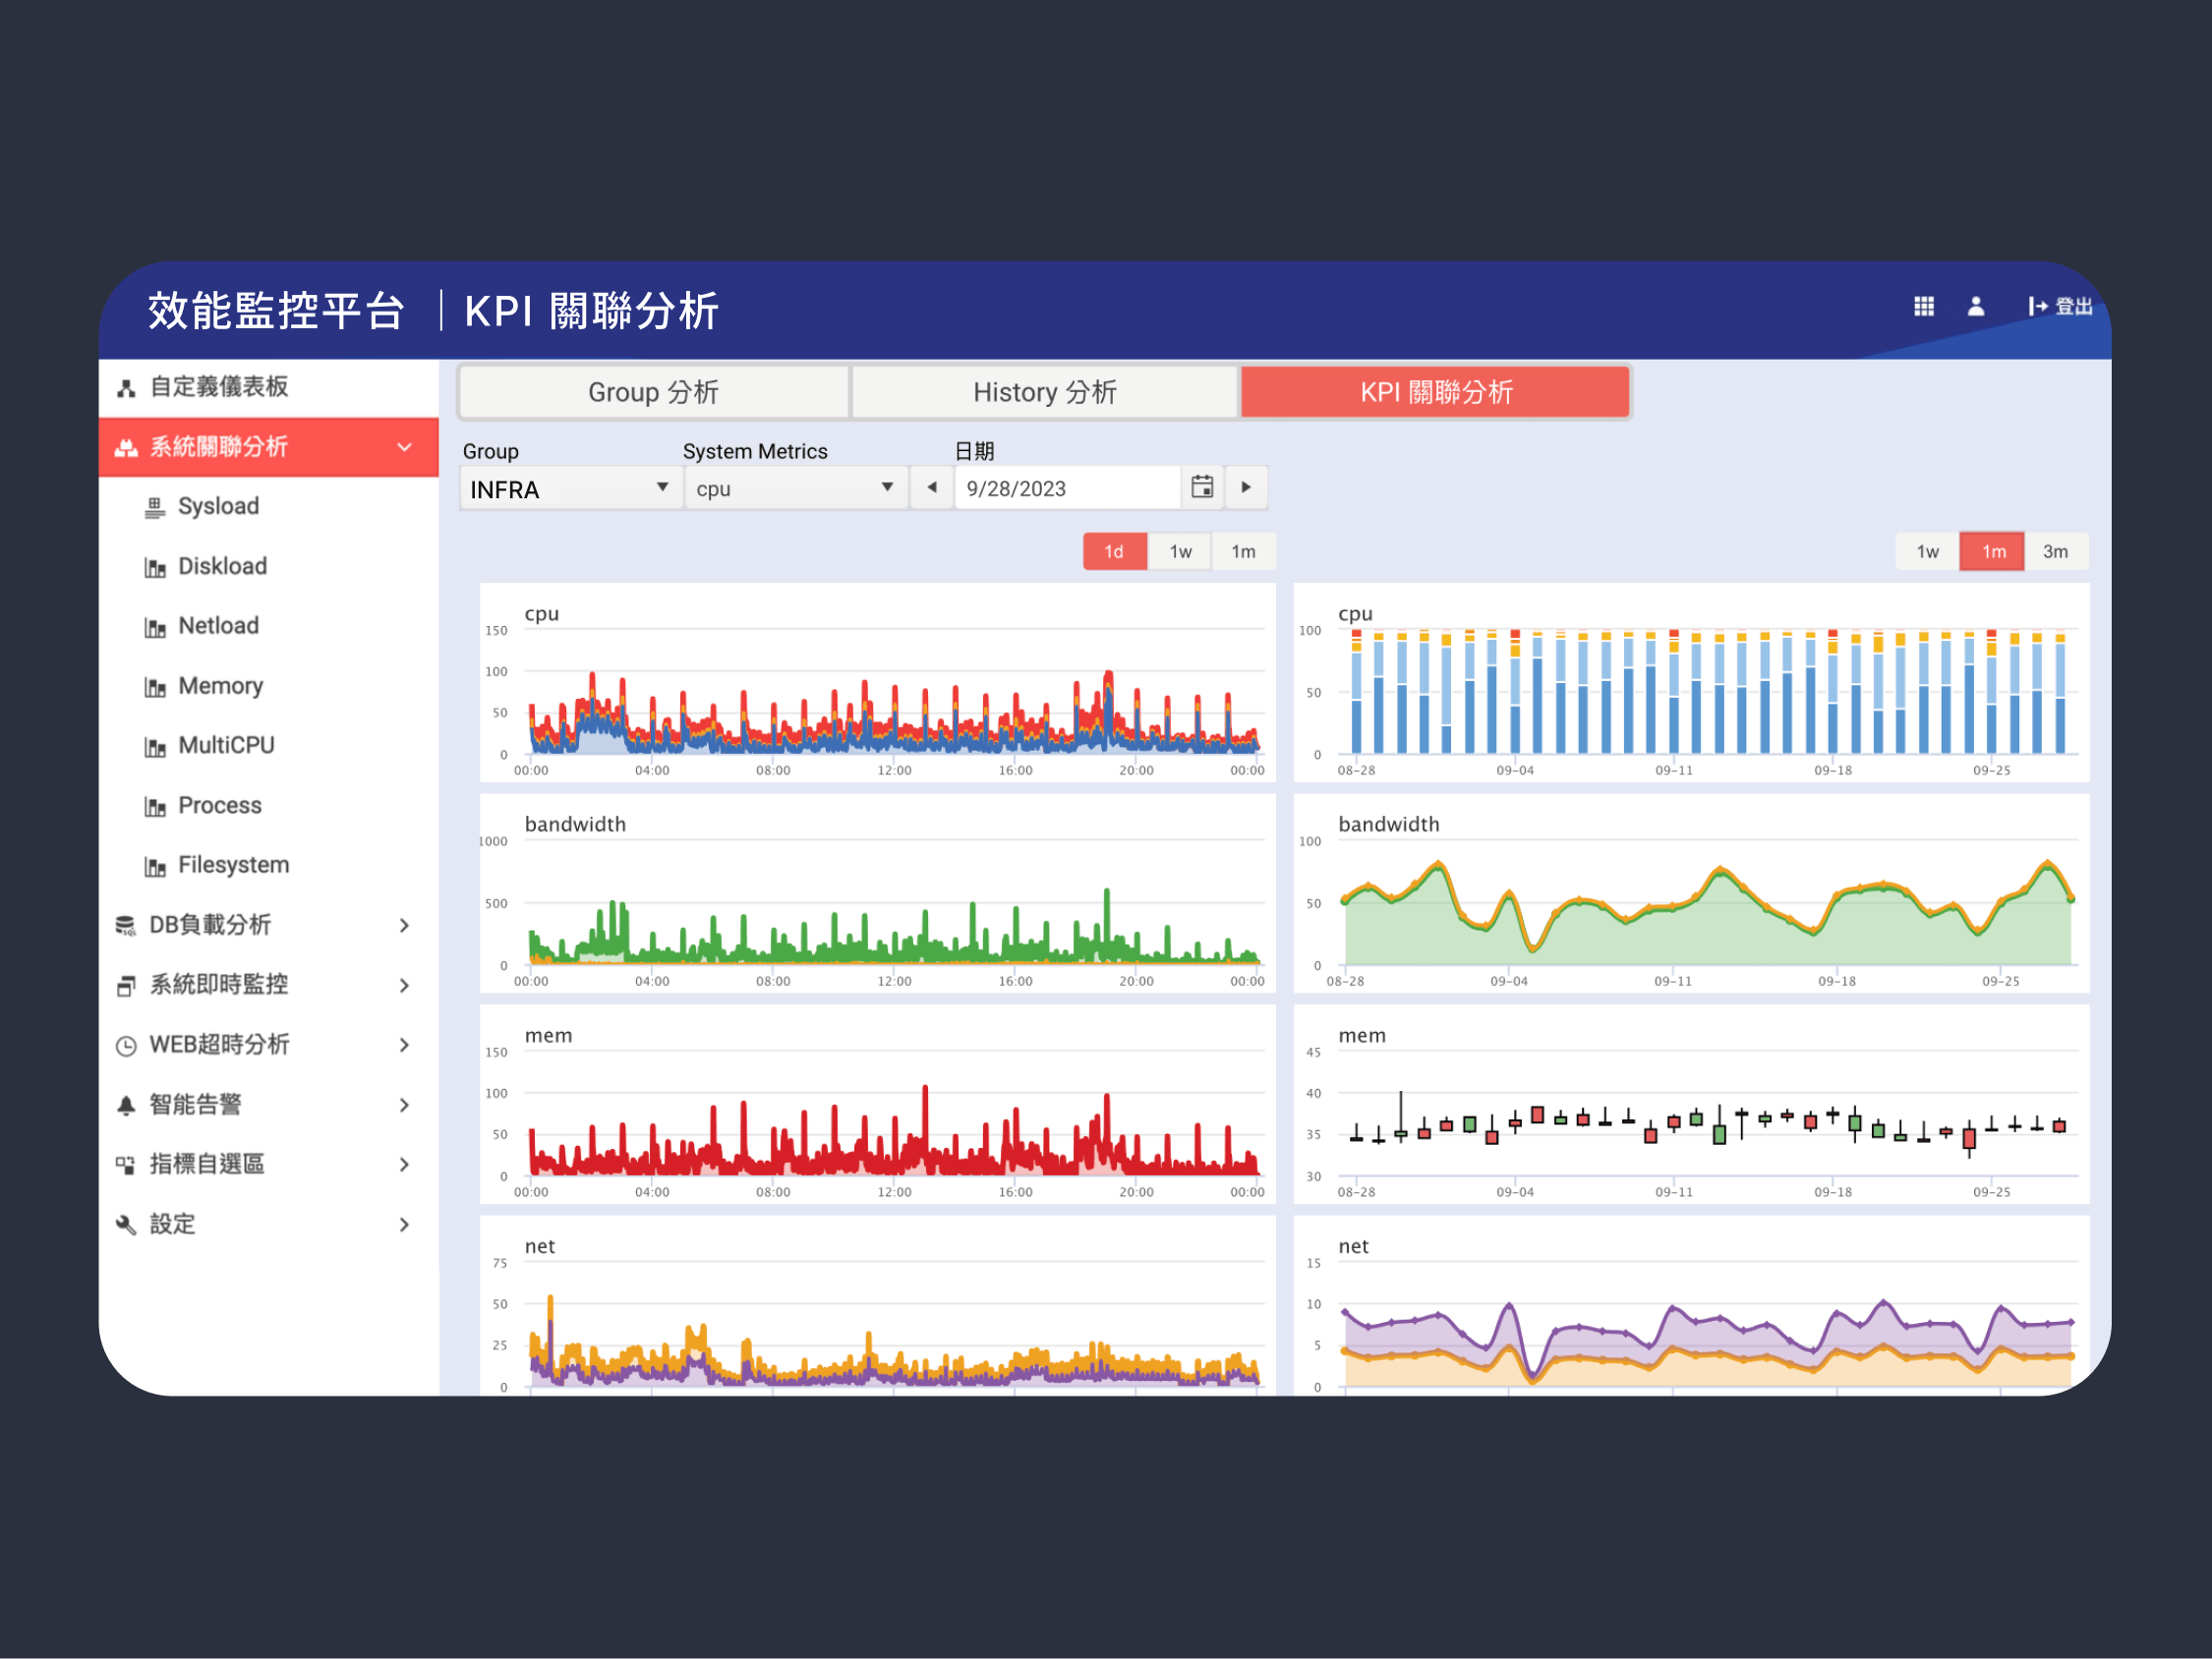Click the user profile icon
The image size is (2212, 1659).
[x=1975, y=306]
